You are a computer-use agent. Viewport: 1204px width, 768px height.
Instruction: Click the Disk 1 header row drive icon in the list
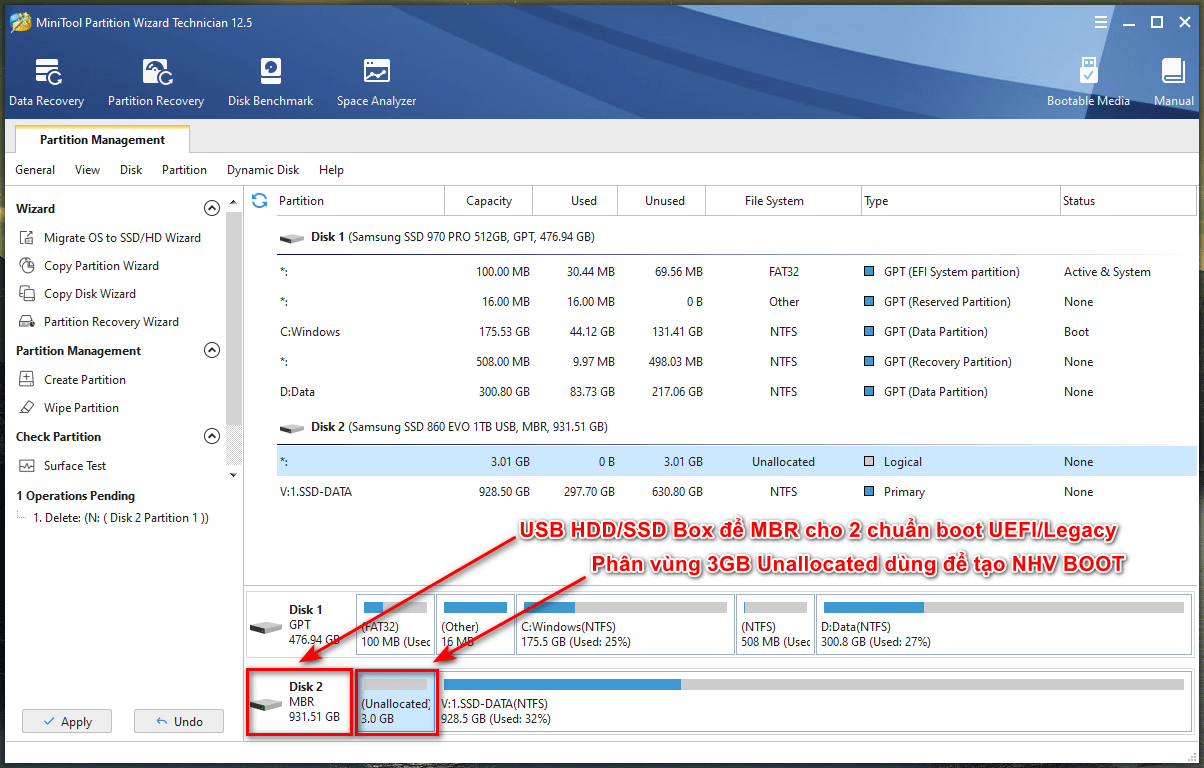tap(292, 238)
